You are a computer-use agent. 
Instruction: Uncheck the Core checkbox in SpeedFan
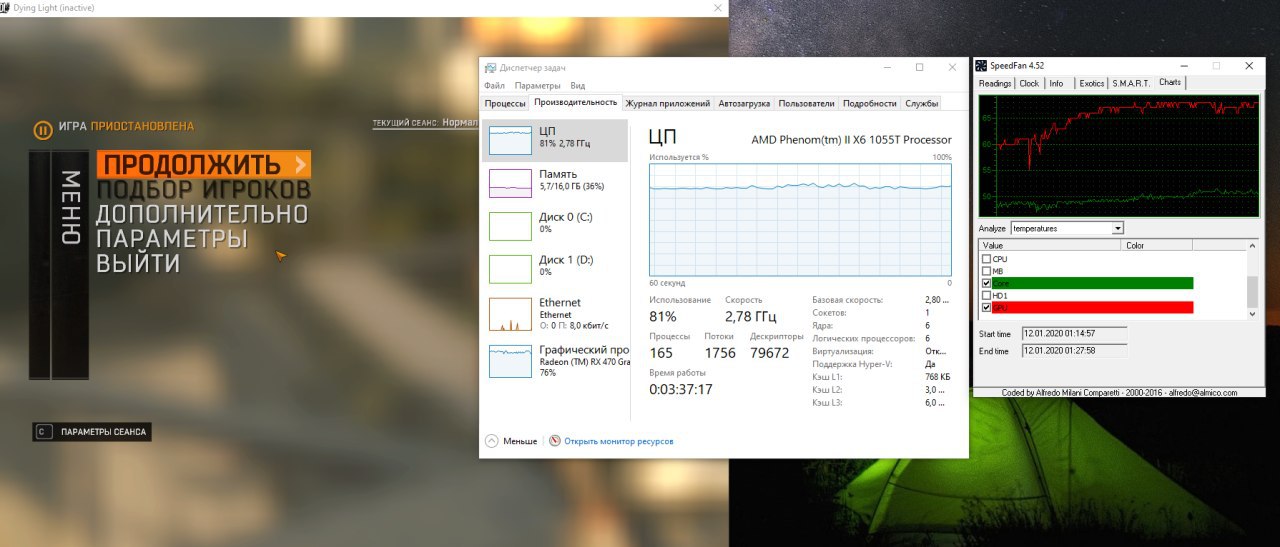click(x=987, y=283)
